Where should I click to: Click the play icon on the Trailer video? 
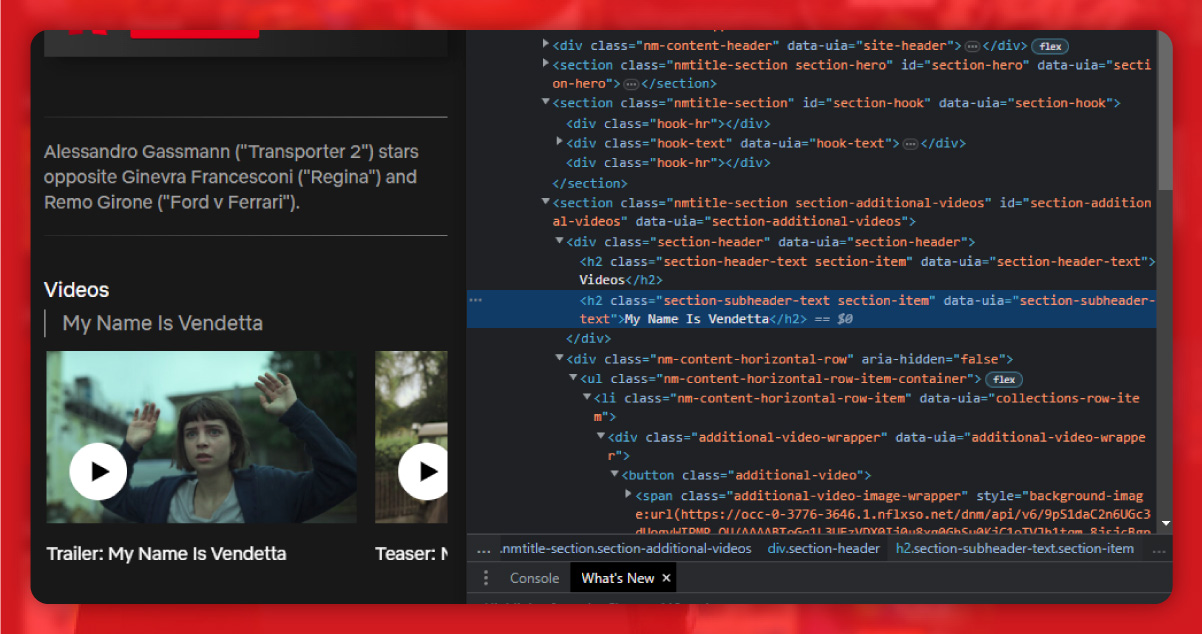(98, 470)
